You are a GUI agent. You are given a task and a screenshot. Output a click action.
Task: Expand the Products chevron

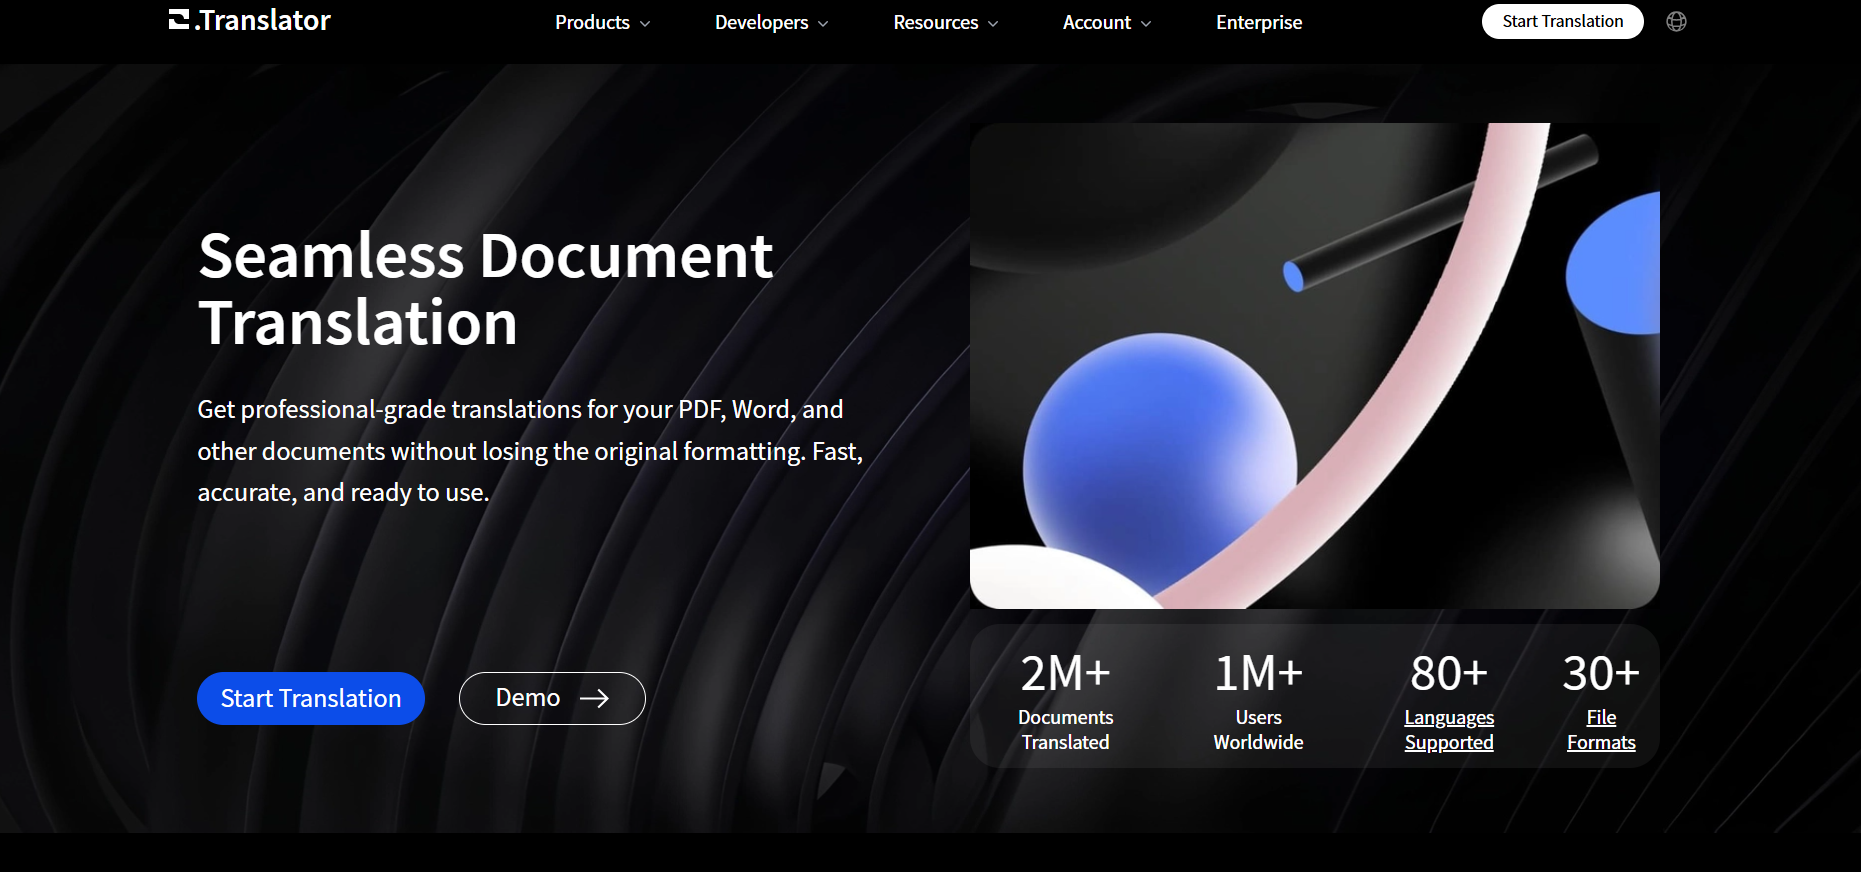tap(645, 23)
